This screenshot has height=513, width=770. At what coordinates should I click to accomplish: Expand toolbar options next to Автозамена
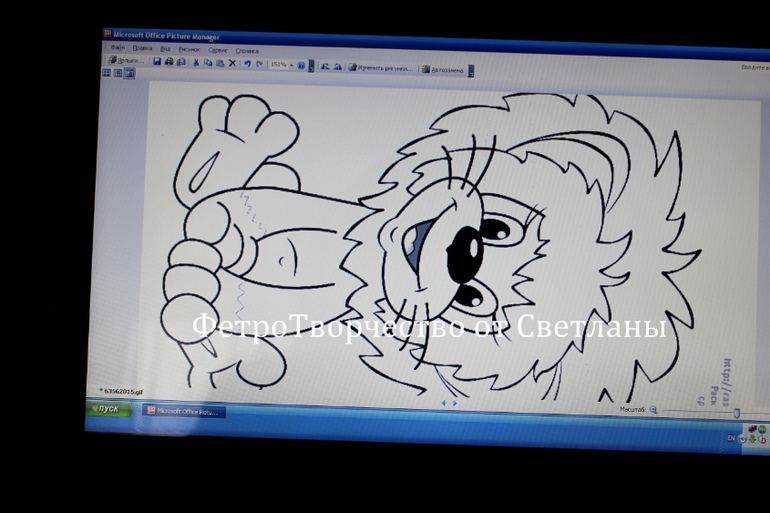pyautogui.click(x=471, y=71)
